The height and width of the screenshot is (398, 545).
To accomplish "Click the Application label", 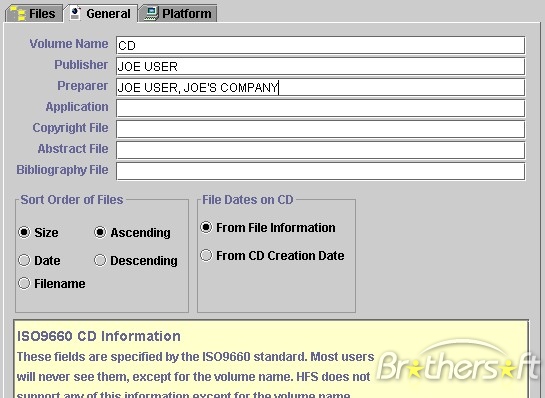I will point(77,107).
